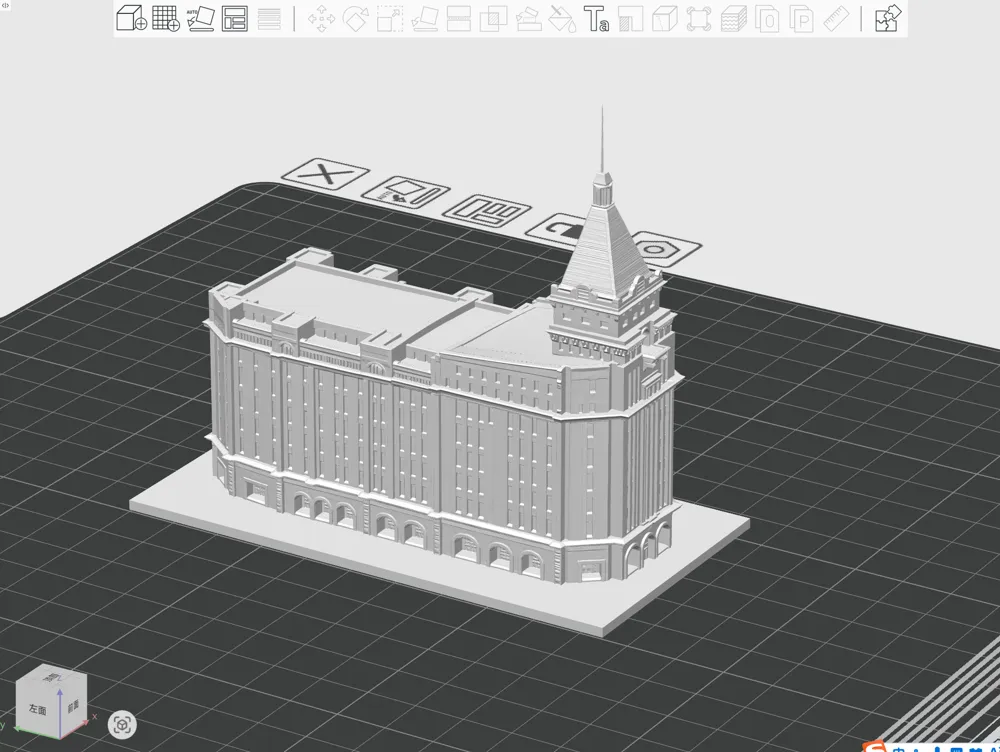Click the model's pointed tower roof
Screen dimensions: 1000x752
(x=603, y=249)
